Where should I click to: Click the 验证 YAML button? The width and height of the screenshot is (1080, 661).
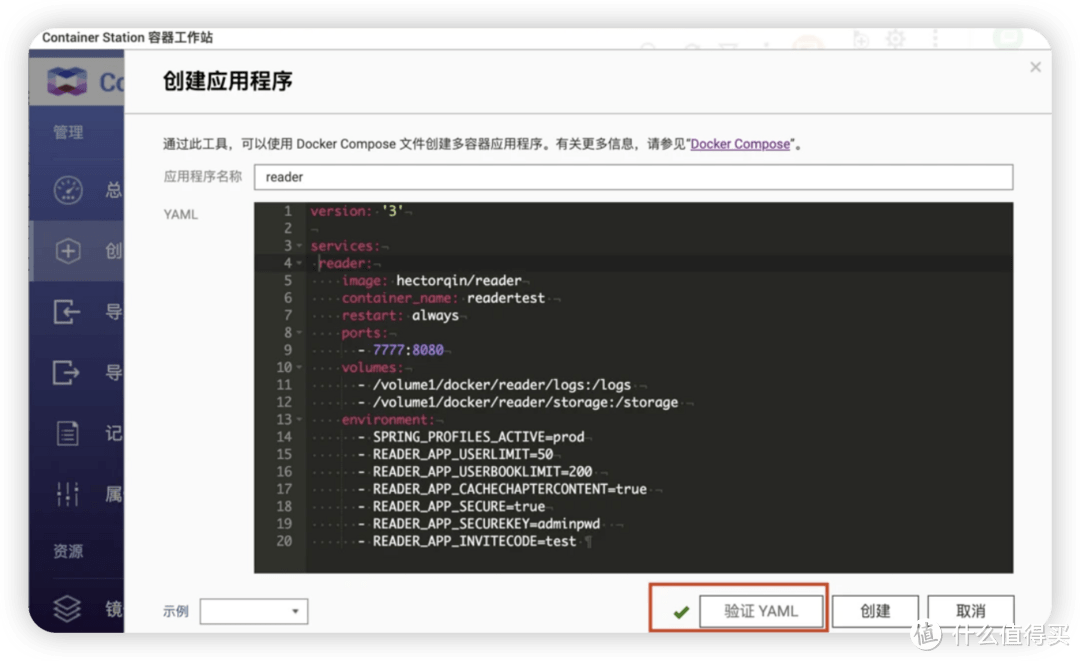coord(761,611)
